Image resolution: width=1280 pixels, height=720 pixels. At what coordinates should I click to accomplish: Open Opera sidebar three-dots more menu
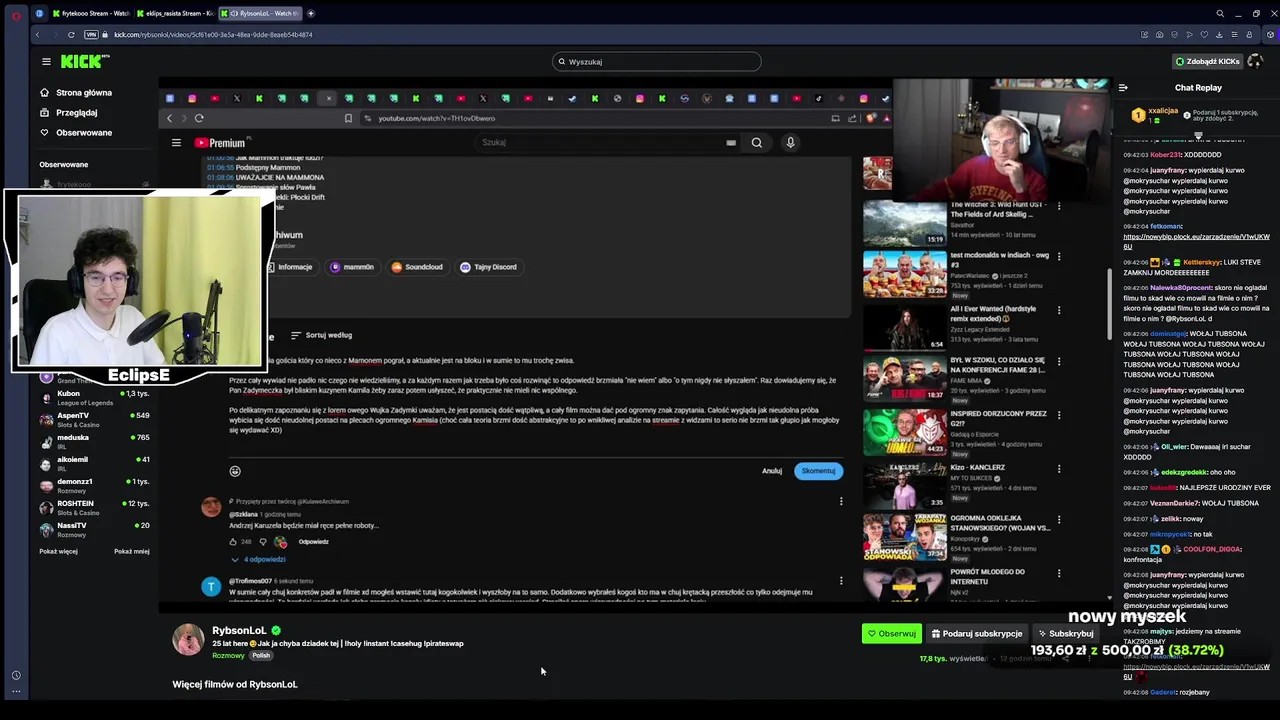coord(15,691)
